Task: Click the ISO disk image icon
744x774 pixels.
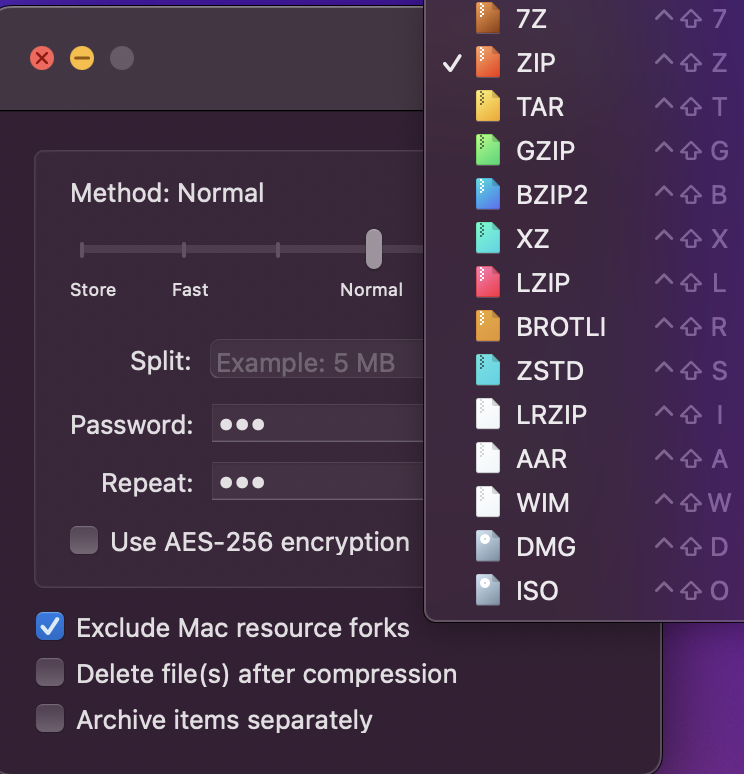Action: 488,591
